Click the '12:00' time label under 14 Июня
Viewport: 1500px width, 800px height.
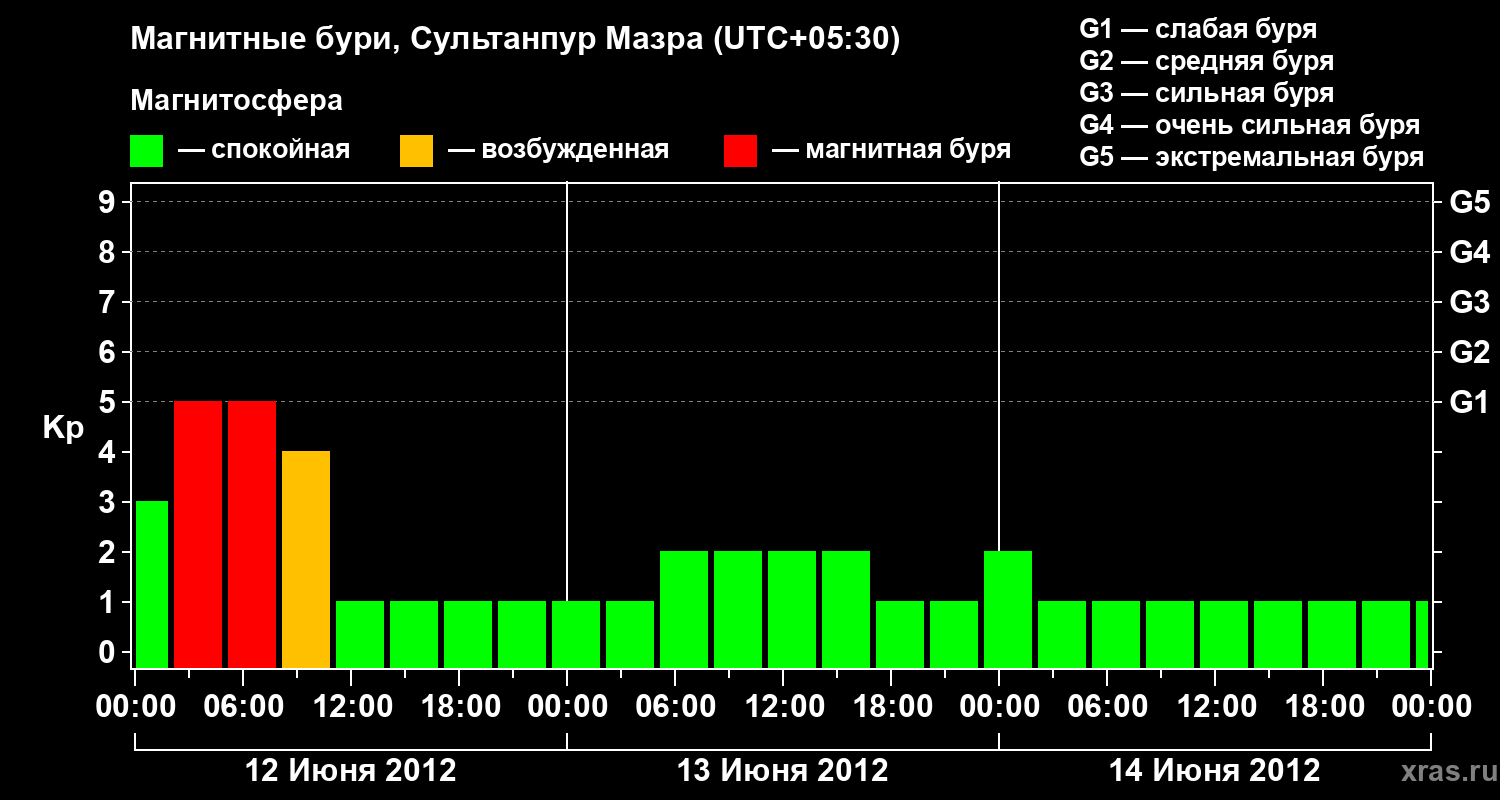point(1215,707)
